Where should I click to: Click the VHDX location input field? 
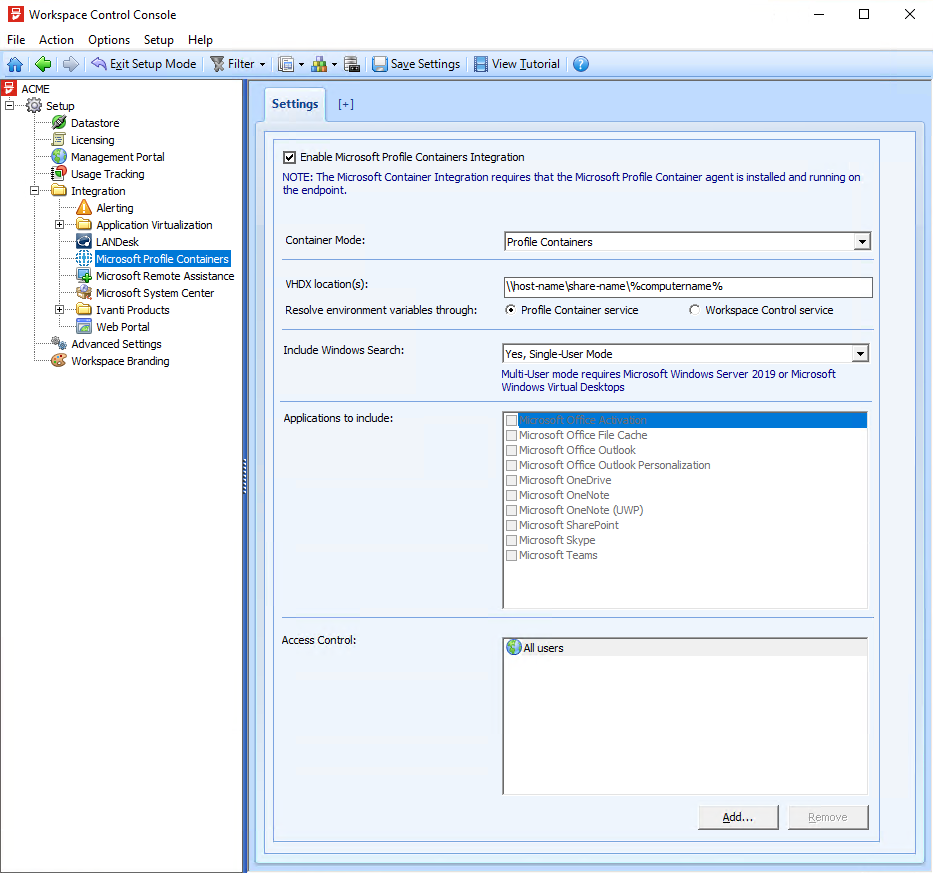pos(687,287)
